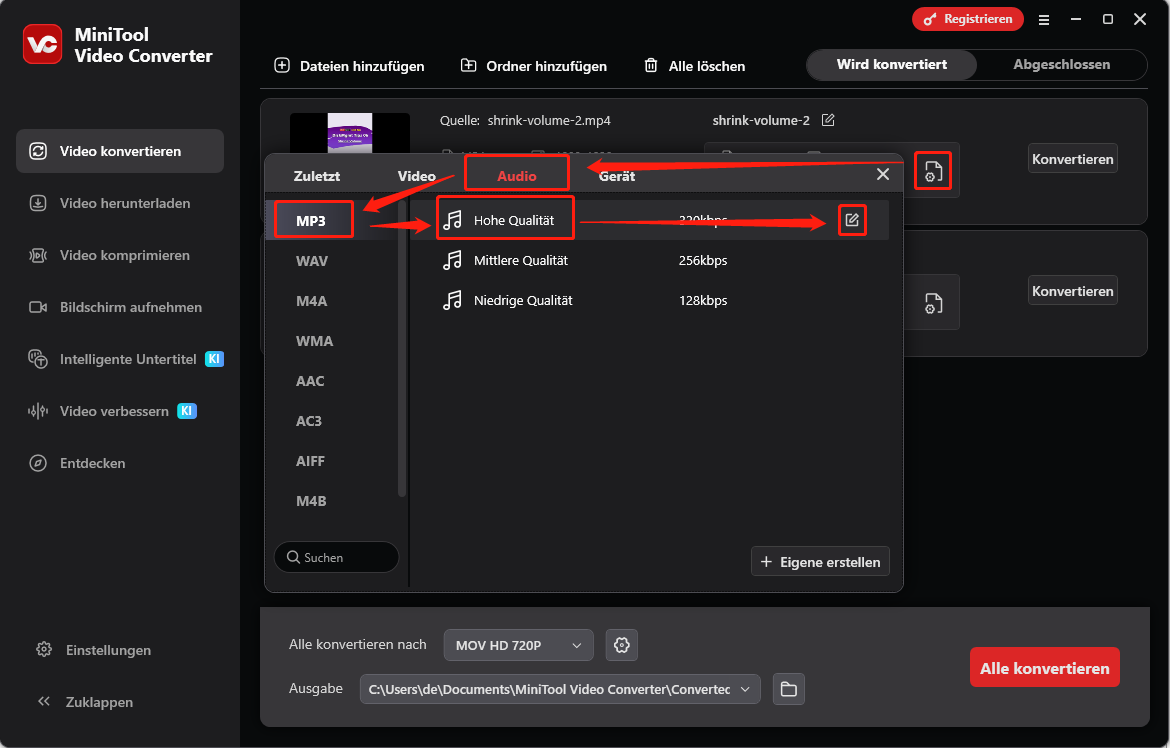Screen dimensions: 1170x748
Task: Click the 128kbps bitrate value
Action: [x=703, y=301]
